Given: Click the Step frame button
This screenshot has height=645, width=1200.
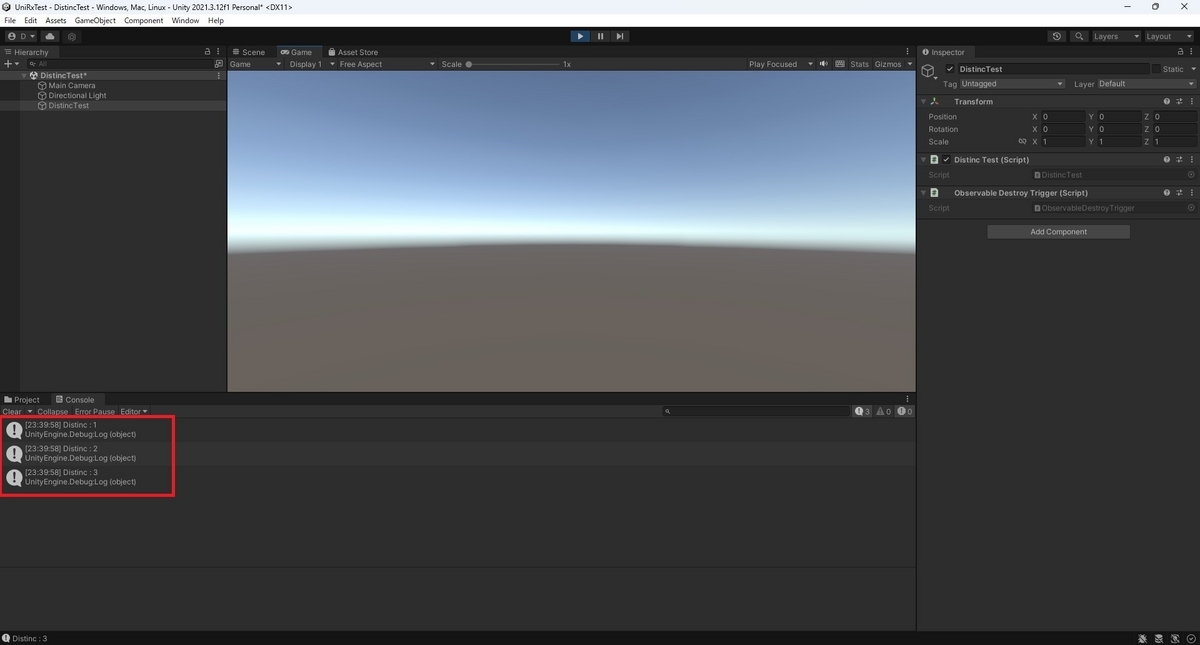Looking at the screenshot, I should pyautogui.click(x=620, y=36).
